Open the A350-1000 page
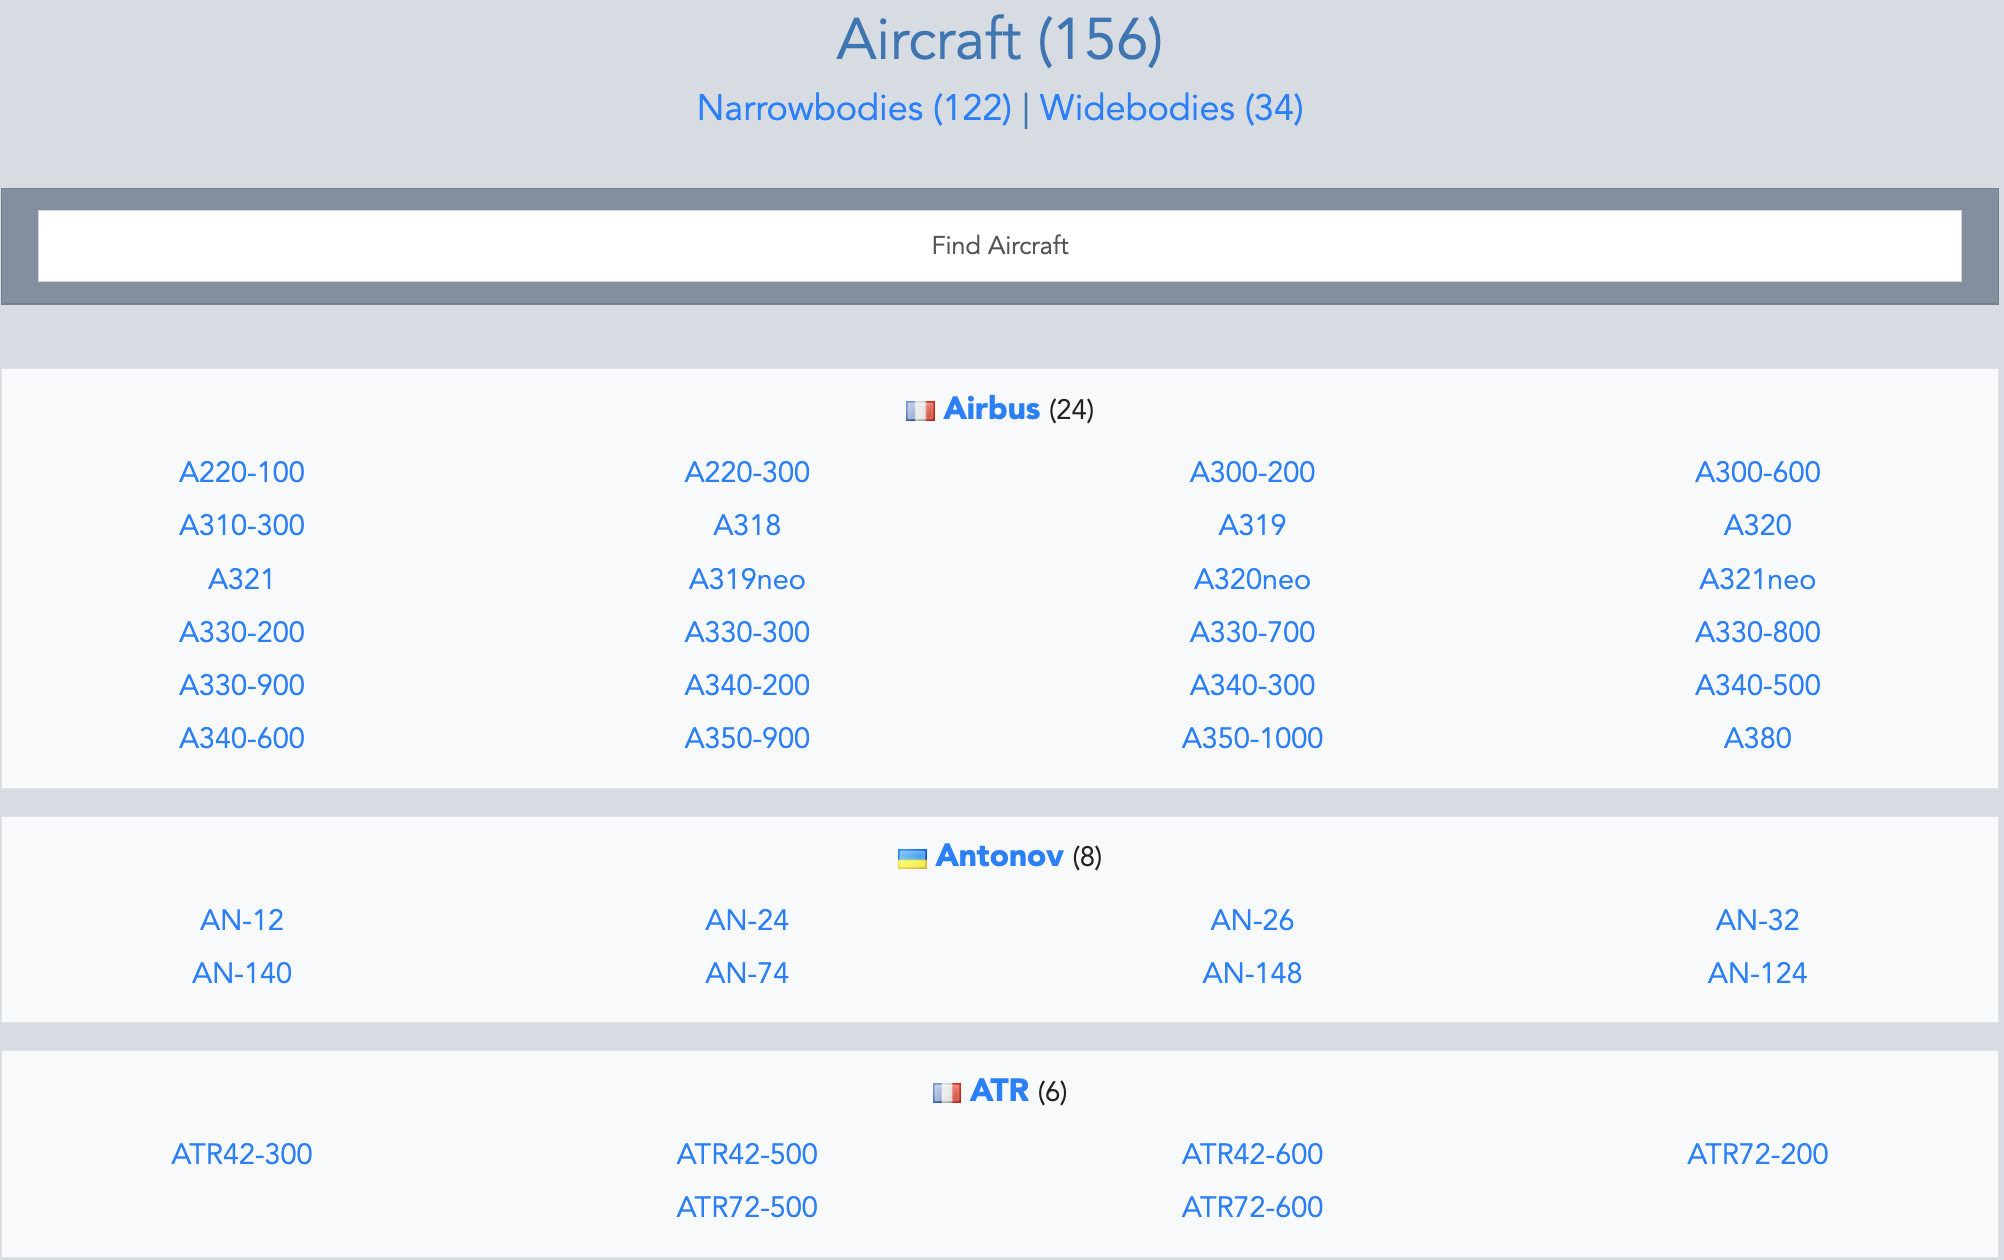The image size is (2004, 1260). 1252,738
